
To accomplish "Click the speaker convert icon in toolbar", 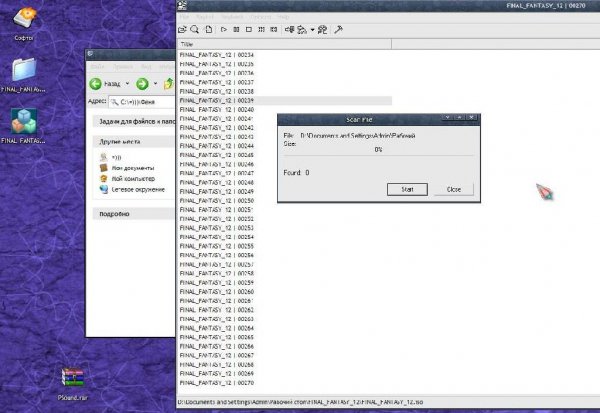I will click(290, 29).
